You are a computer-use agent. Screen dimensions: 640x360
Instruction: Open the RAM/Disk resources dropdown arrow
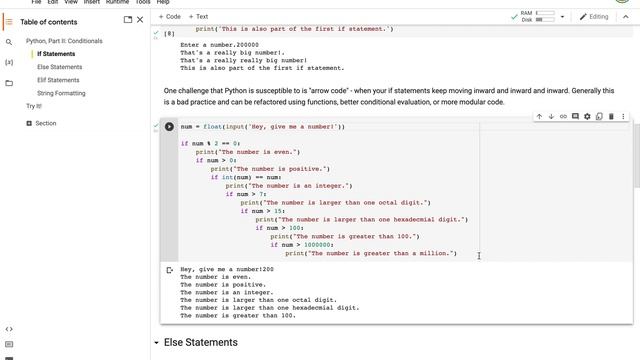click(x=562, y=17)
